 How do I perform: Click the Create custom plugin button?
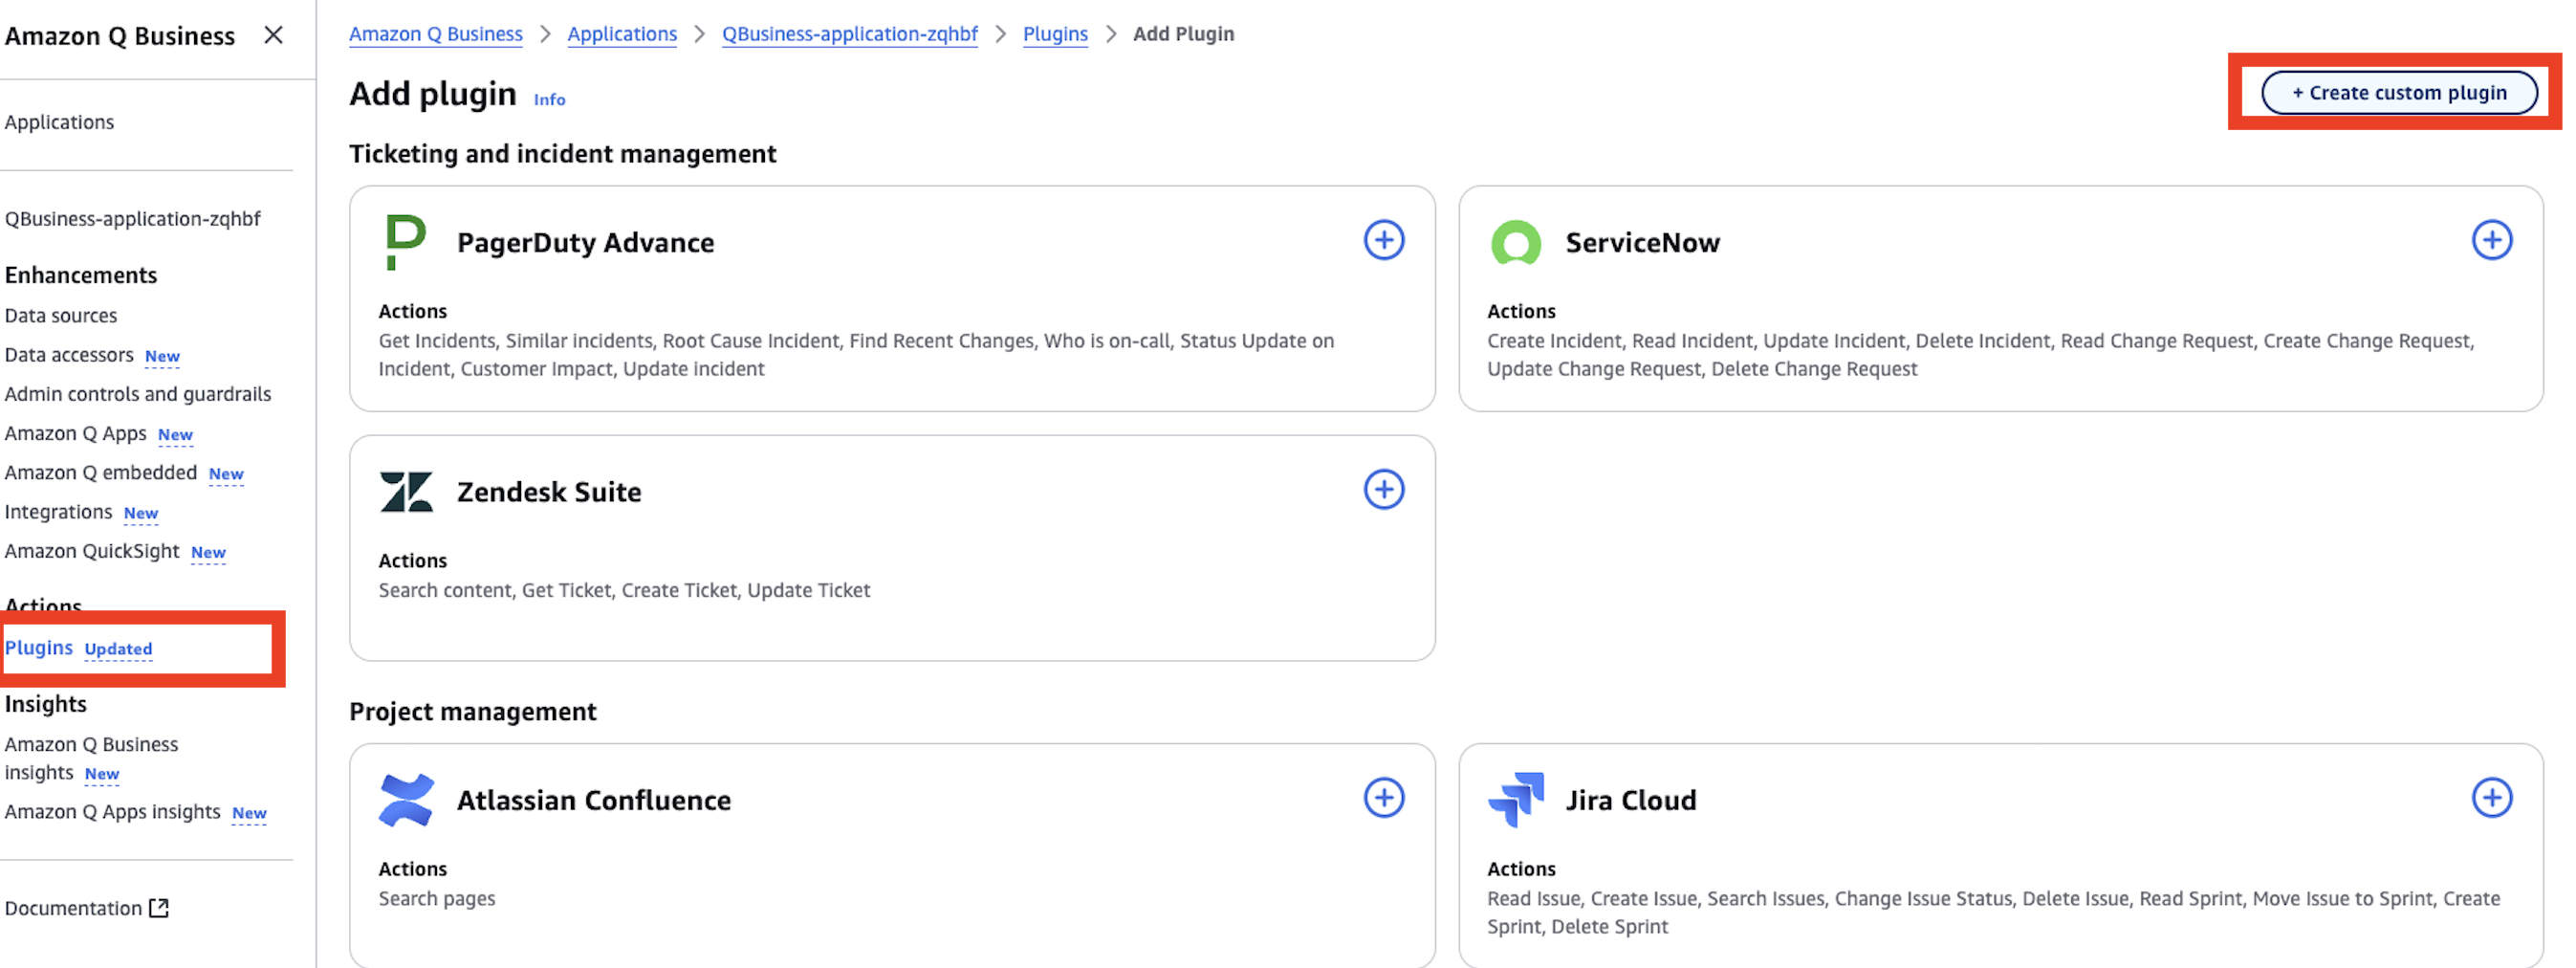2398,93
